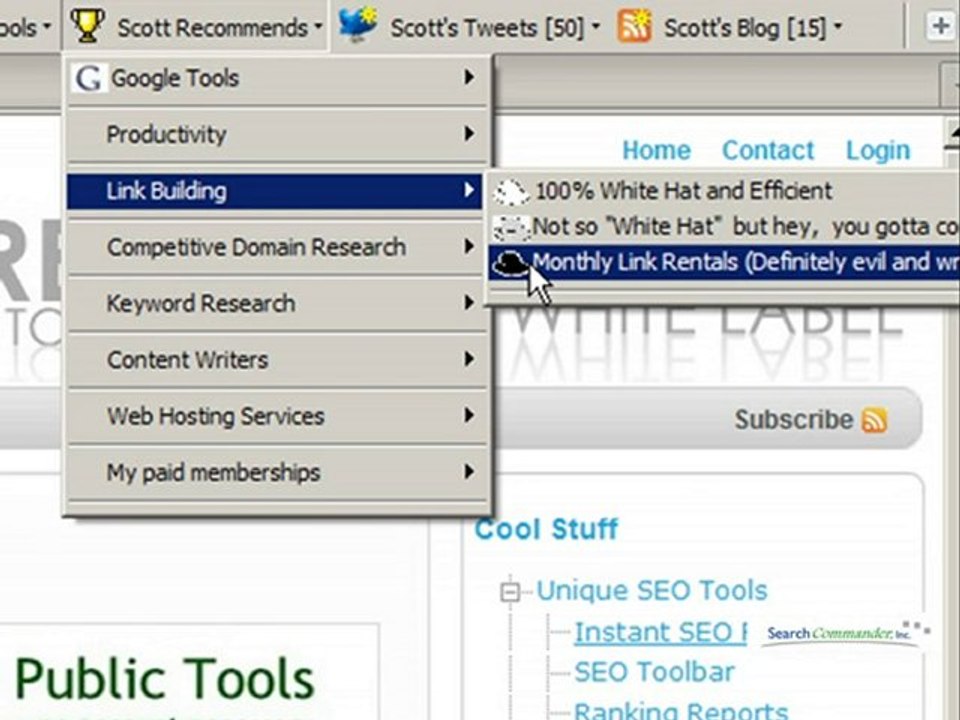This screenshot has width=960, height=720.
Task: Open the Login link
Action: 878,151
